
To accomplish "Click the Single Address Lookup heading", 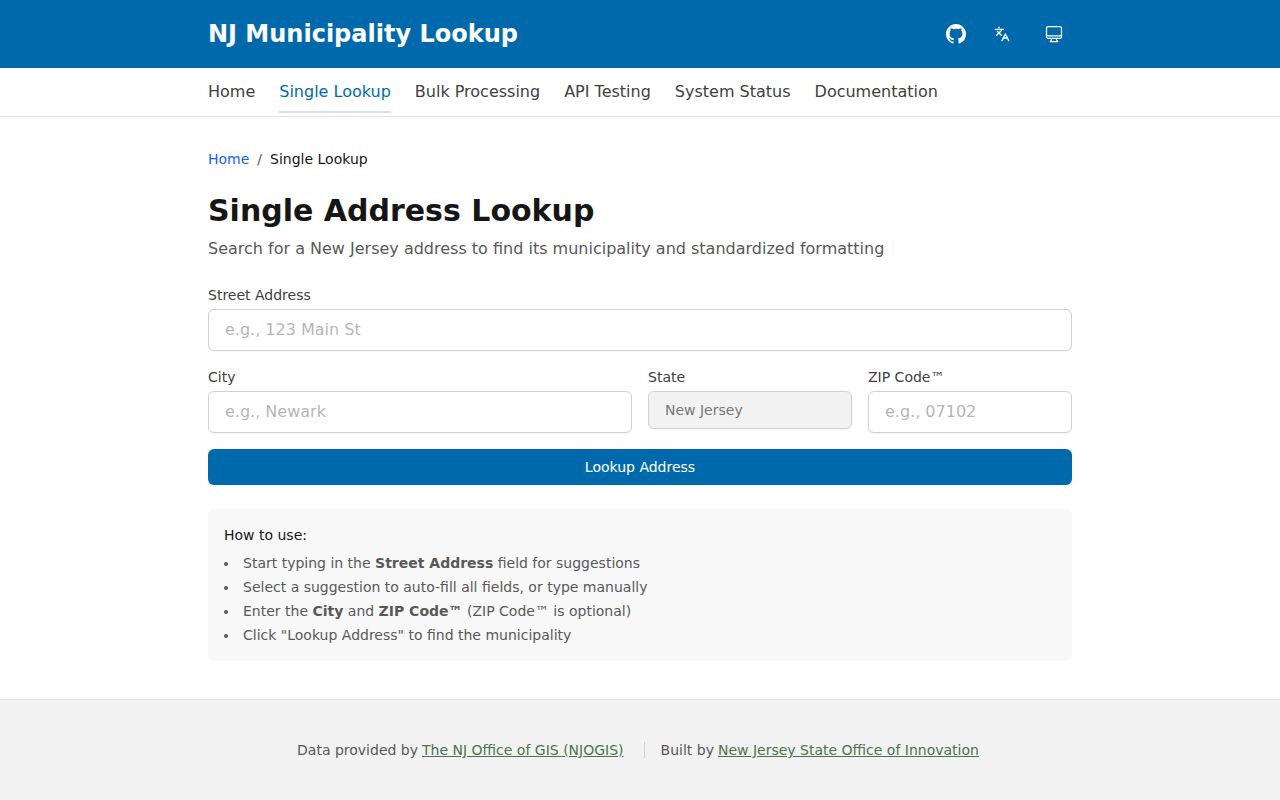I will coord(401,211).
